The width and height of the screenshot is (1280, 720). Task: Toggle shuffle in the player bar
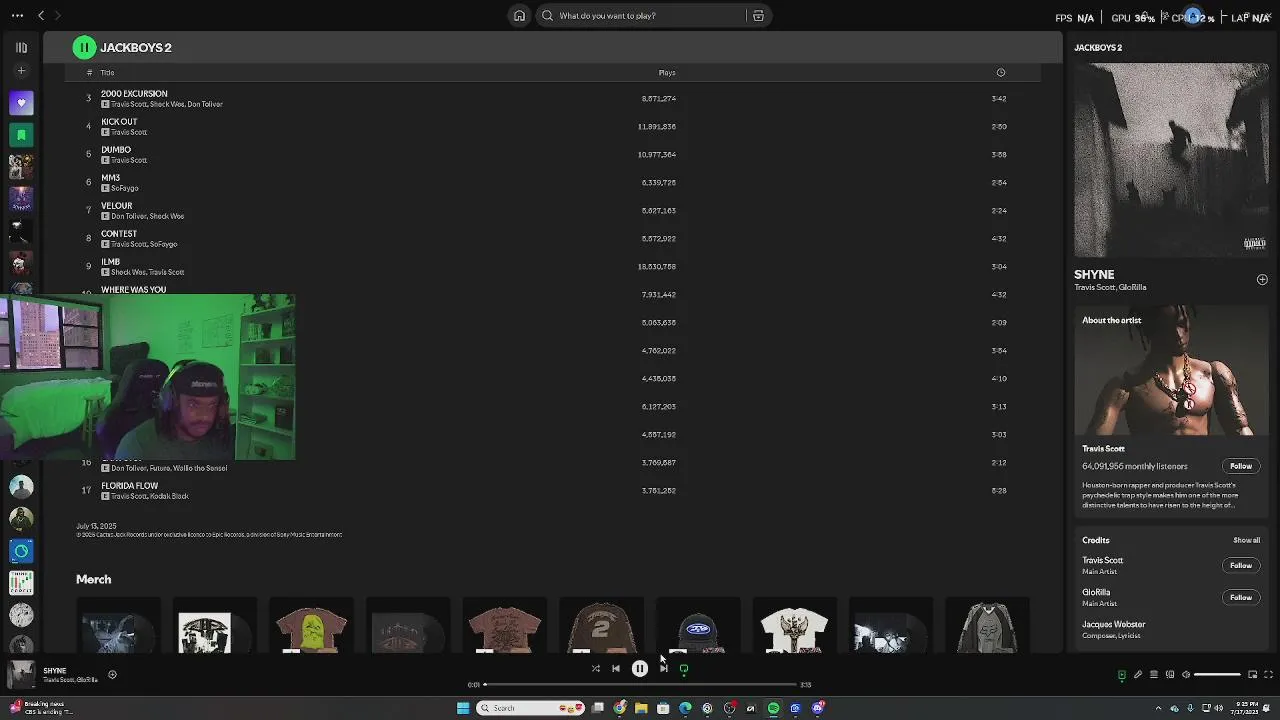tap(595, 669)
